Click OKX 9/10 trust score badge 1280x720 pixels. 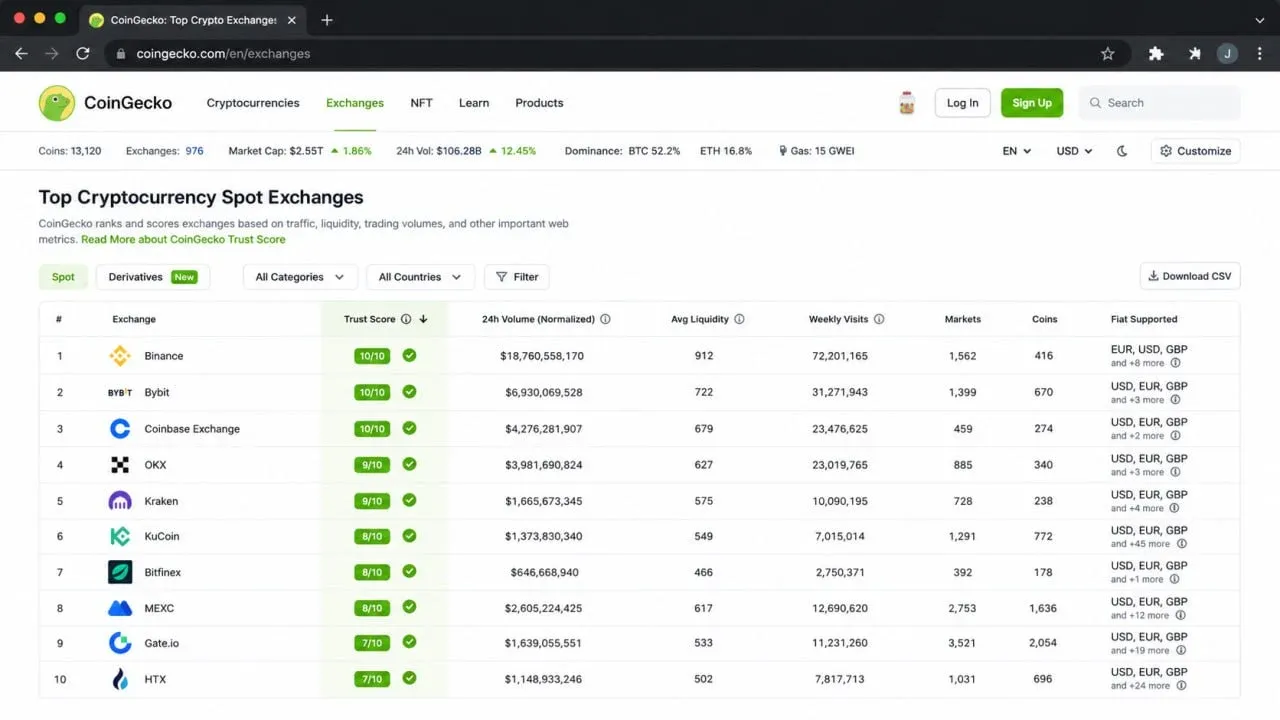tap(371, 465)
